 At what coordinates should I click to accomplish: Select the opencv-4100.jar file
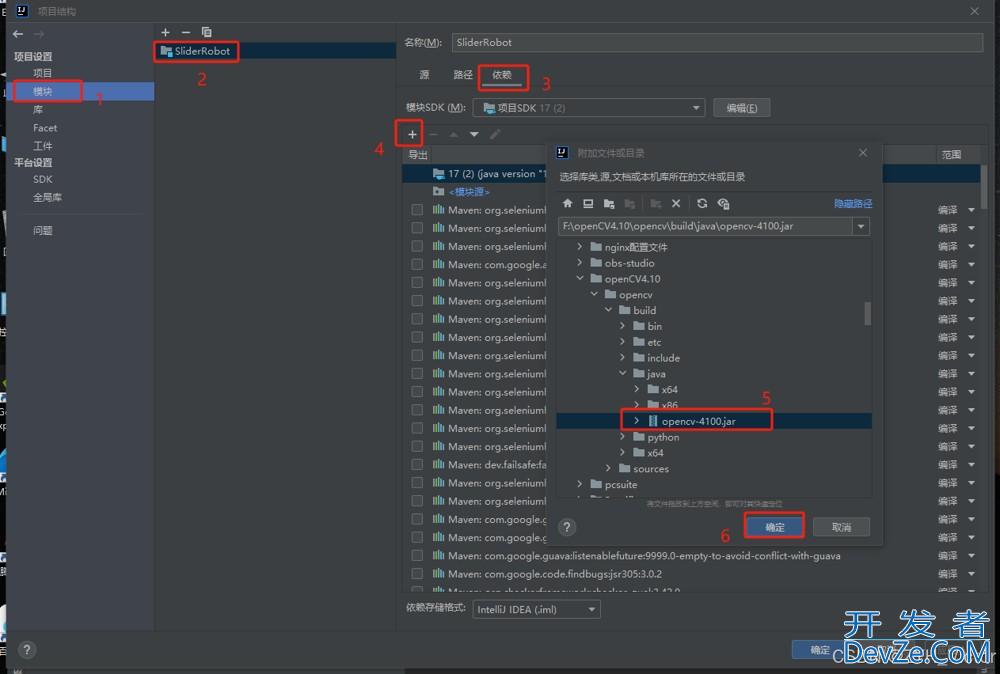(698, 421)
